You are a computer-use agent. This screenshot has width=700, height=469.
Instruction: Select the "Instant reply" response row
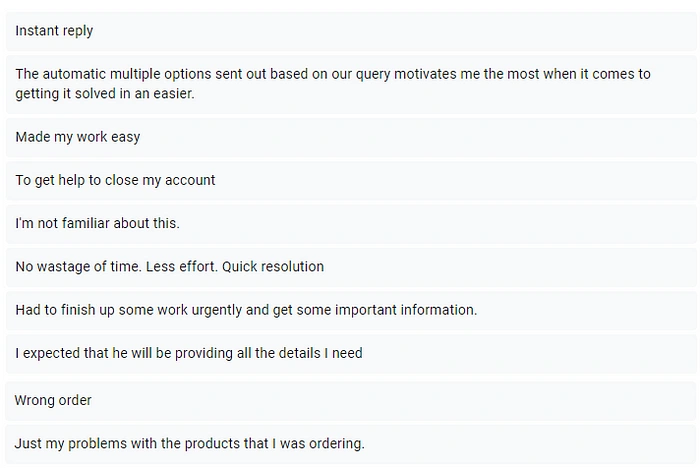tap(351, 31)
